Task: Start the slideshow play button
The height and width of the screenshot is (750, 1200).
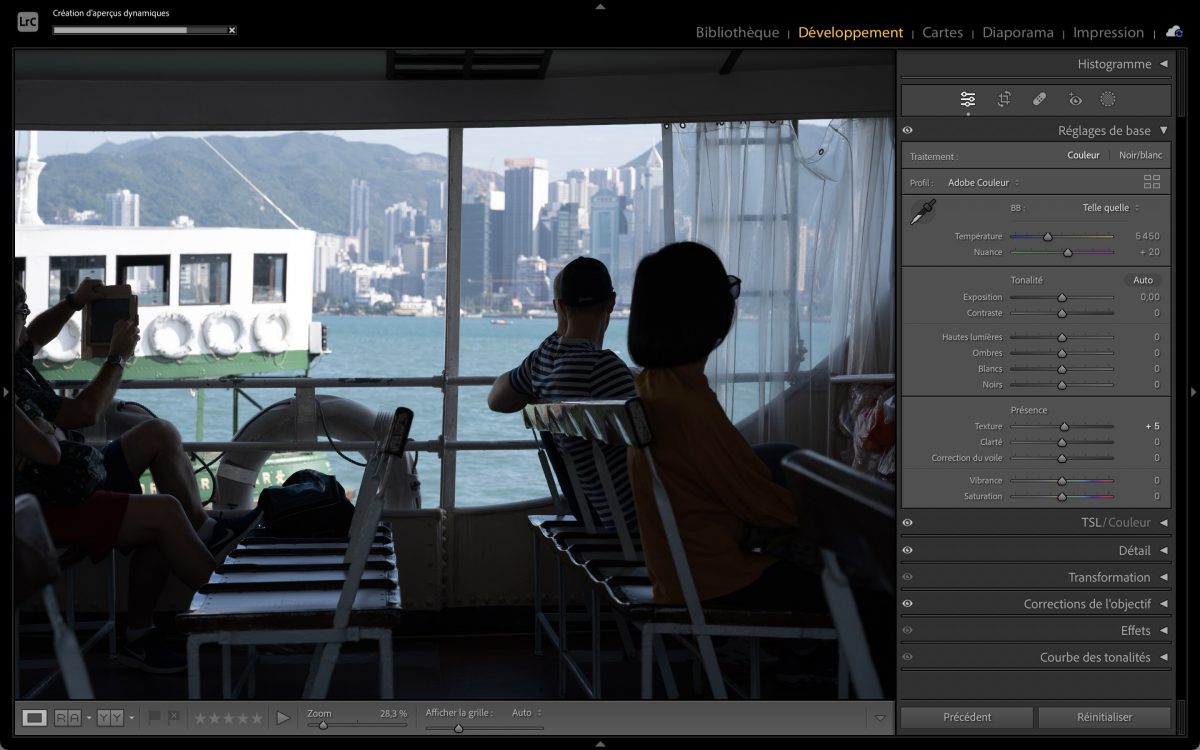Action: pyautogui.click(x=283, y=717)
